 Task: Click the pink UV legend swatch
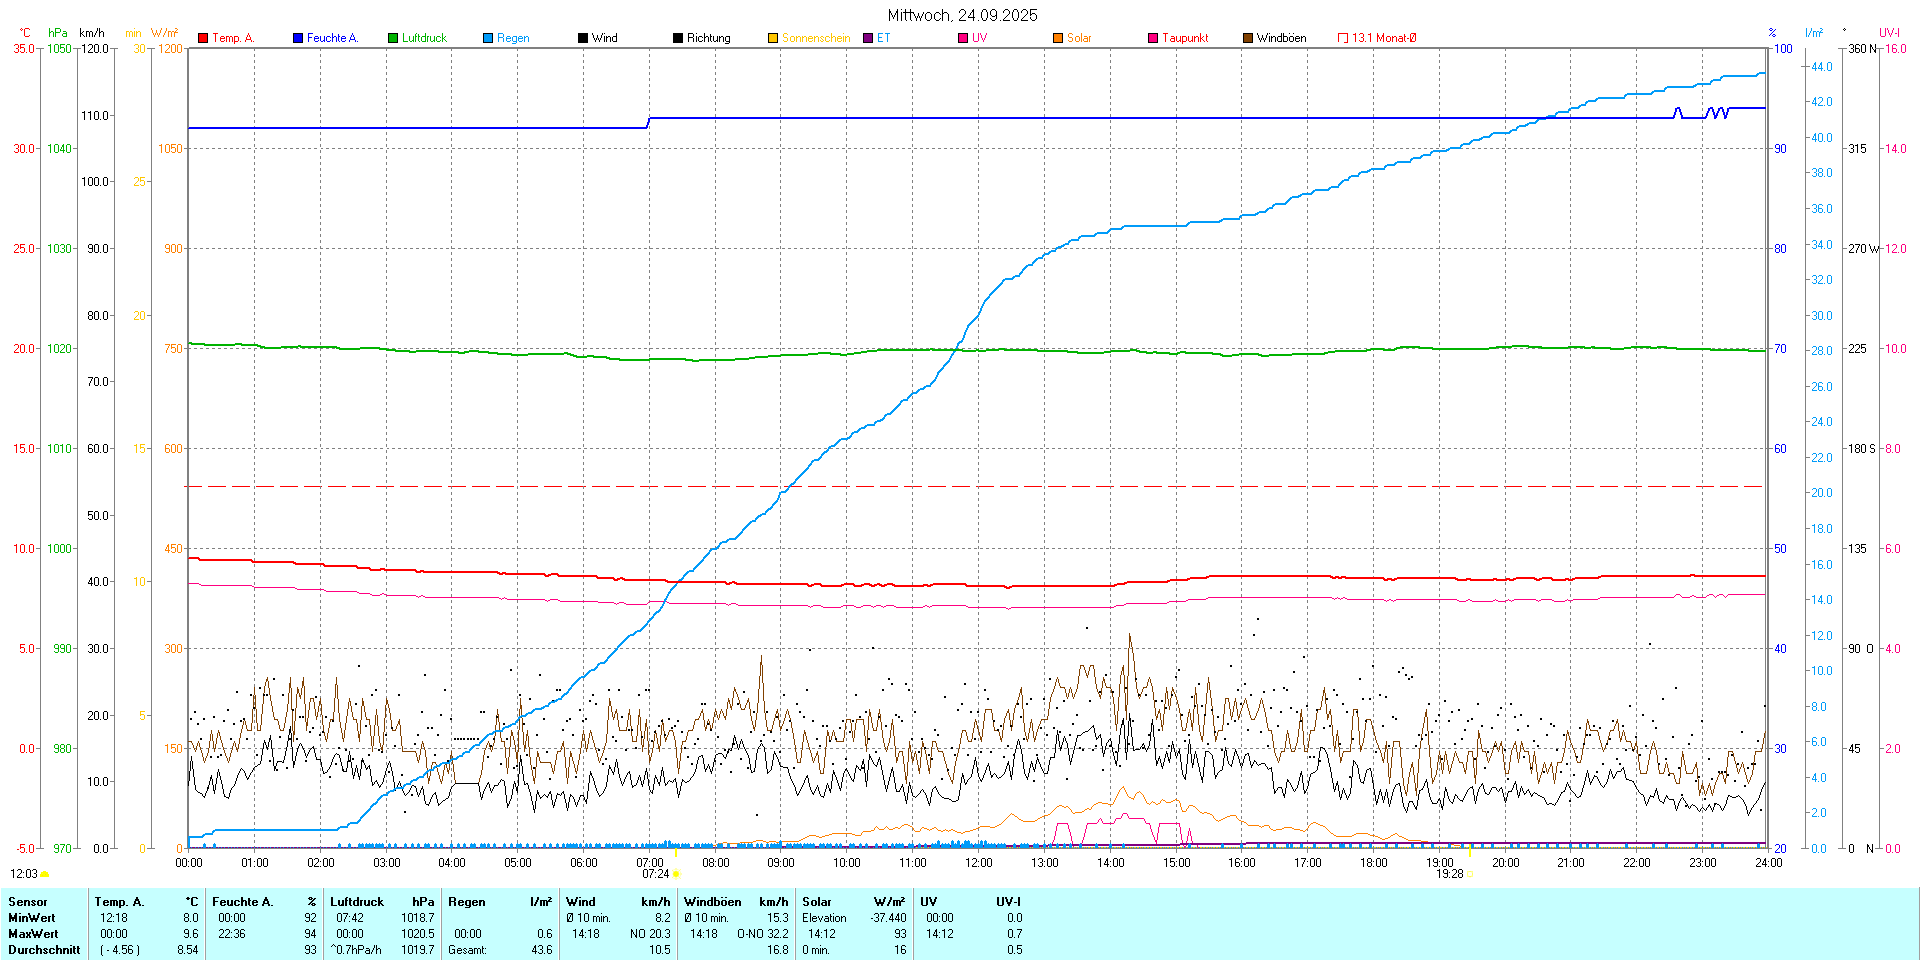[x=963, y=38]
